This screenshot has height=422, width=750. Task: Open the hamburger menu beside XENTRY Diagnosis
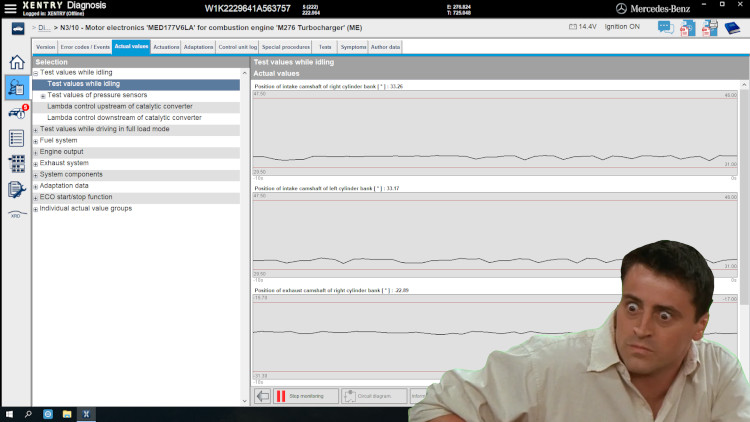8,9
